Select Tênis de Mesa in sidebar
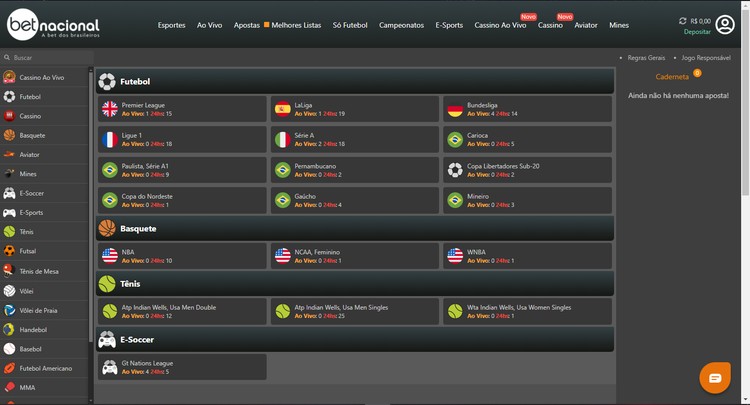 coord(44,271)
